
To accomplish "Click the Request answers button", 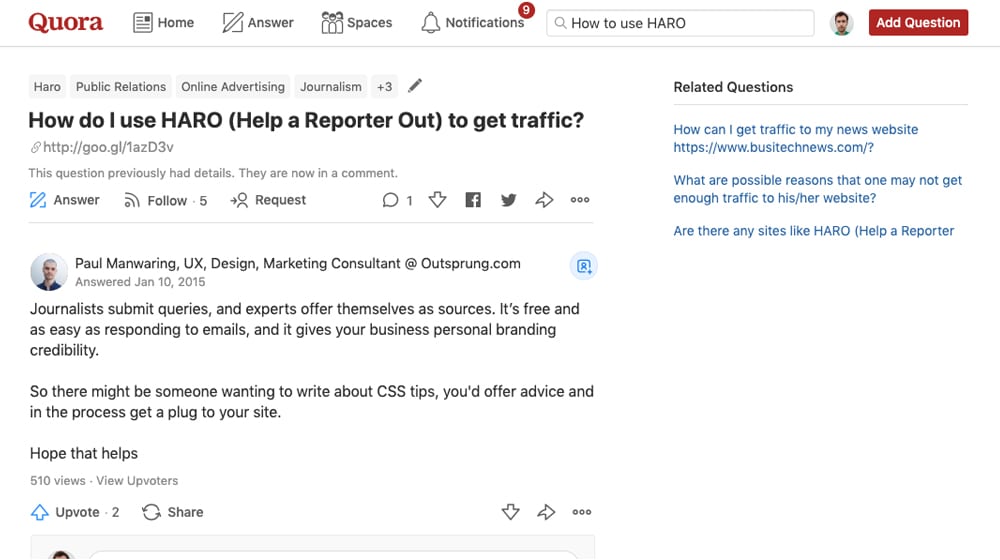I will [268, 200].
